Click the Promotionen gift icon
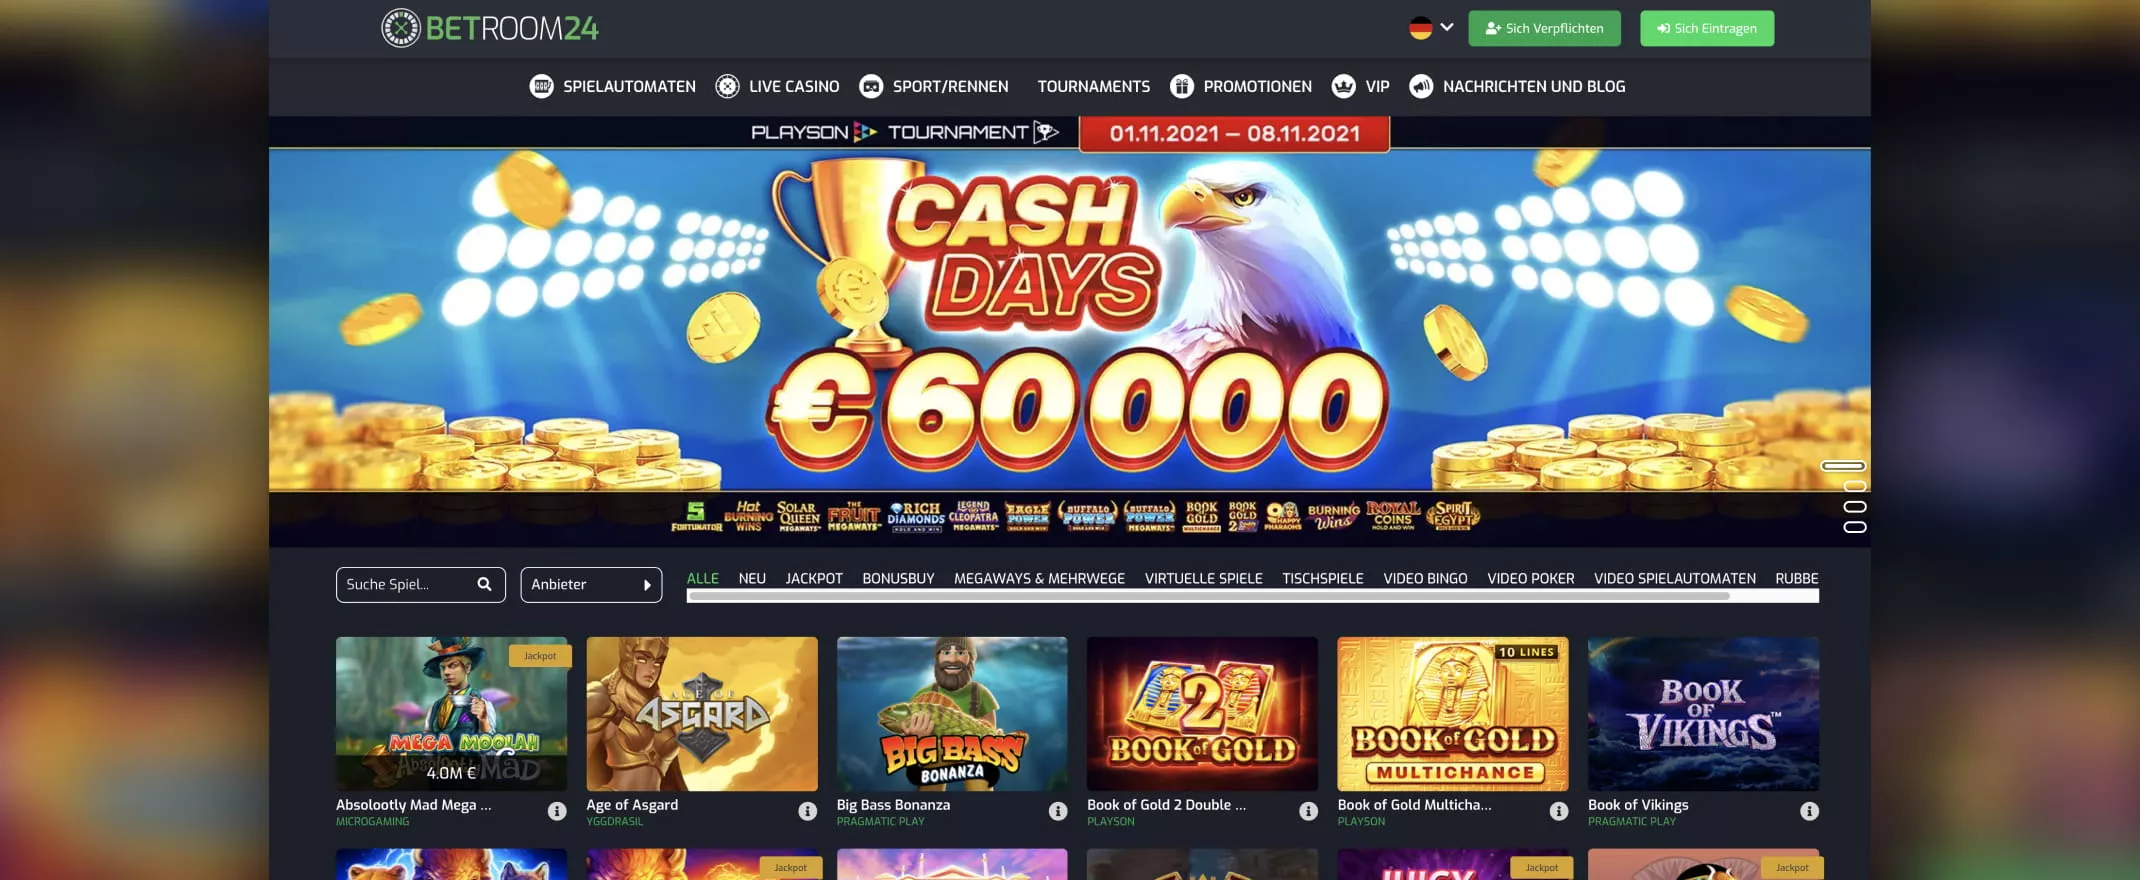 1182,86
